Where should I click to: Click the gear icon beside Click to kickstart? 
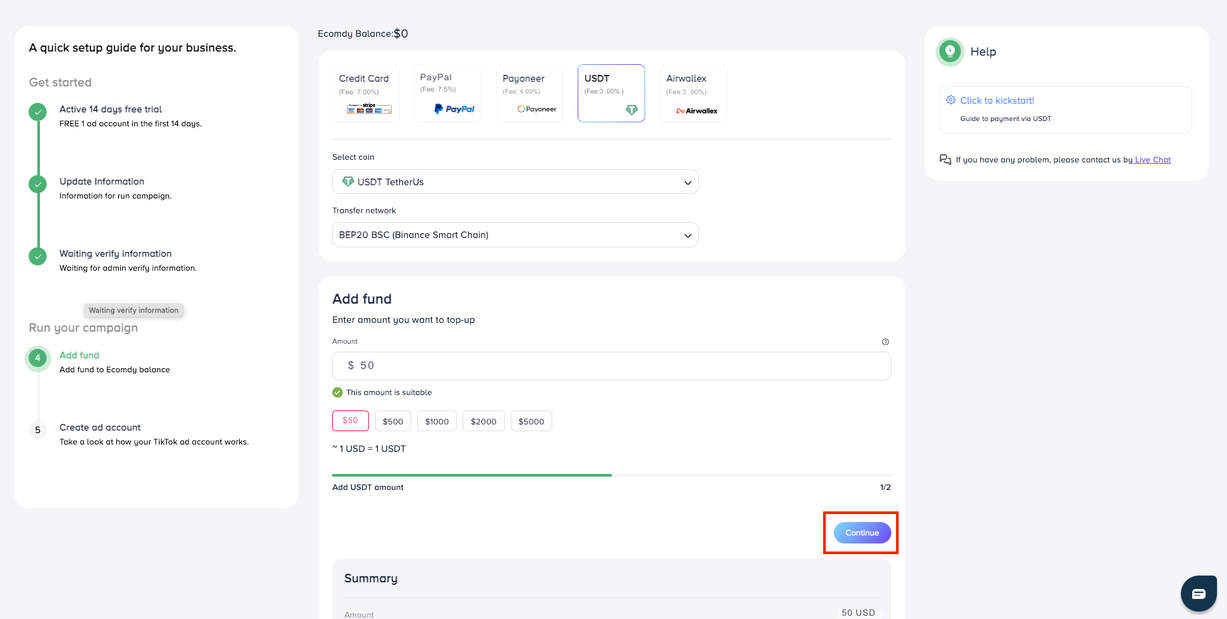click(x=950, y=100)
